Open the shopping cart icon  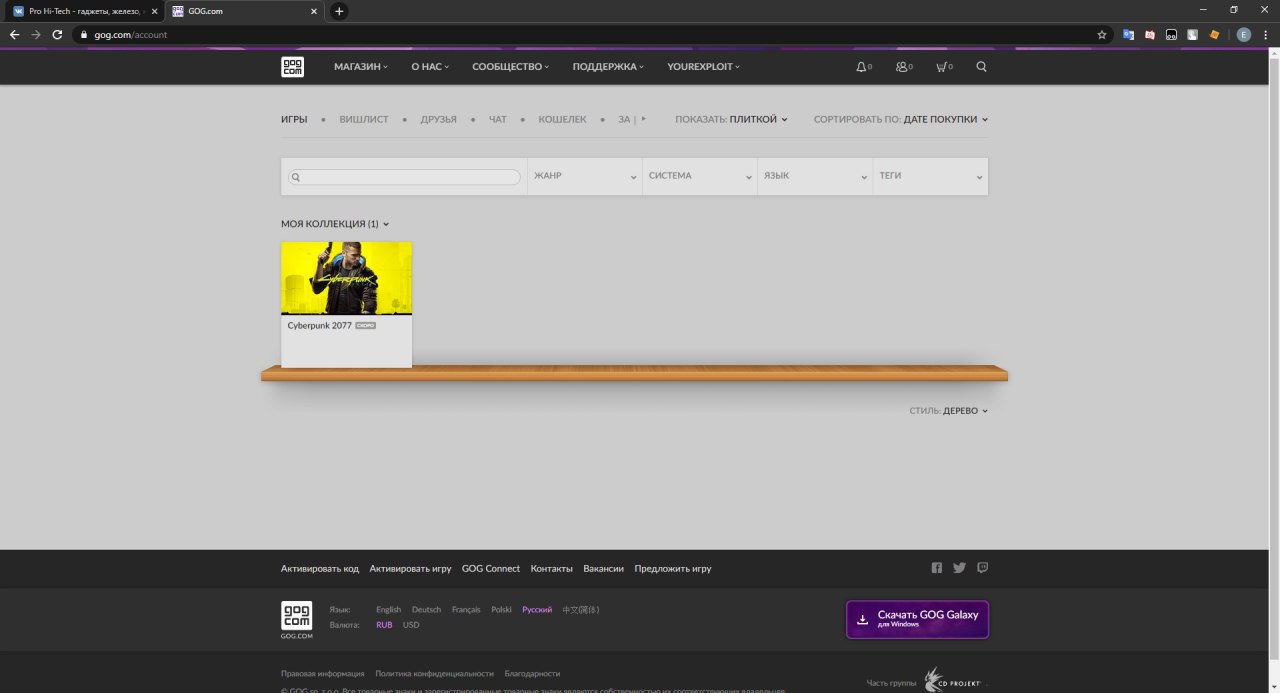940,67
